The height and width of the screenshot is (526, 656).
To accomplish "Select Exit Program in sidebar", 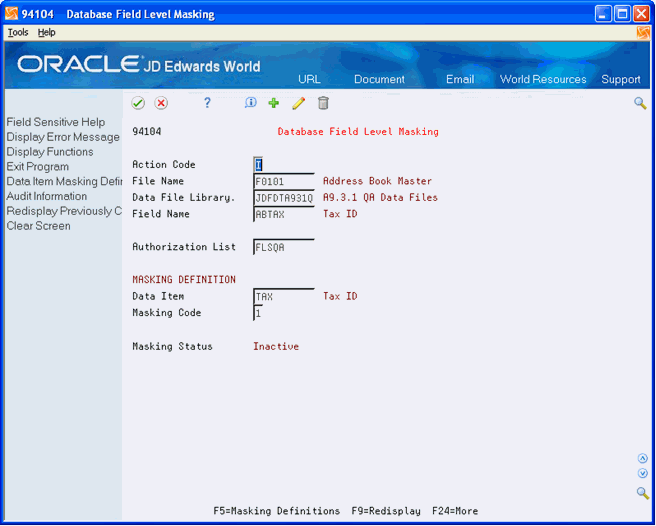I will pos(38,167).
